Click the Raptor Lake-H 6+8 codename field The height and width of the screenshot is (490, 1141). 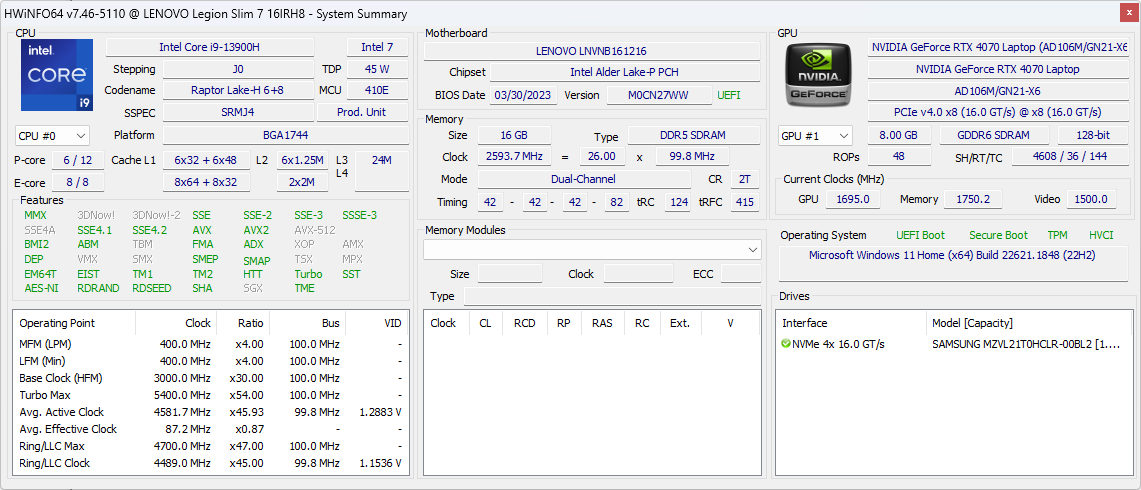pos(237,90)
